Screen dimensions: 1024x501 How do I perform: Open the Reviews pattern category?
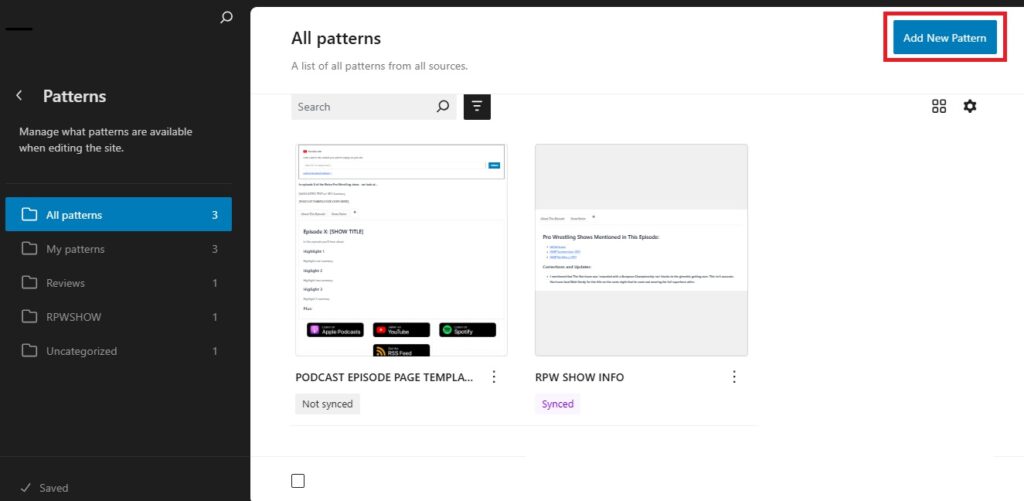click(x=118, y=283)
